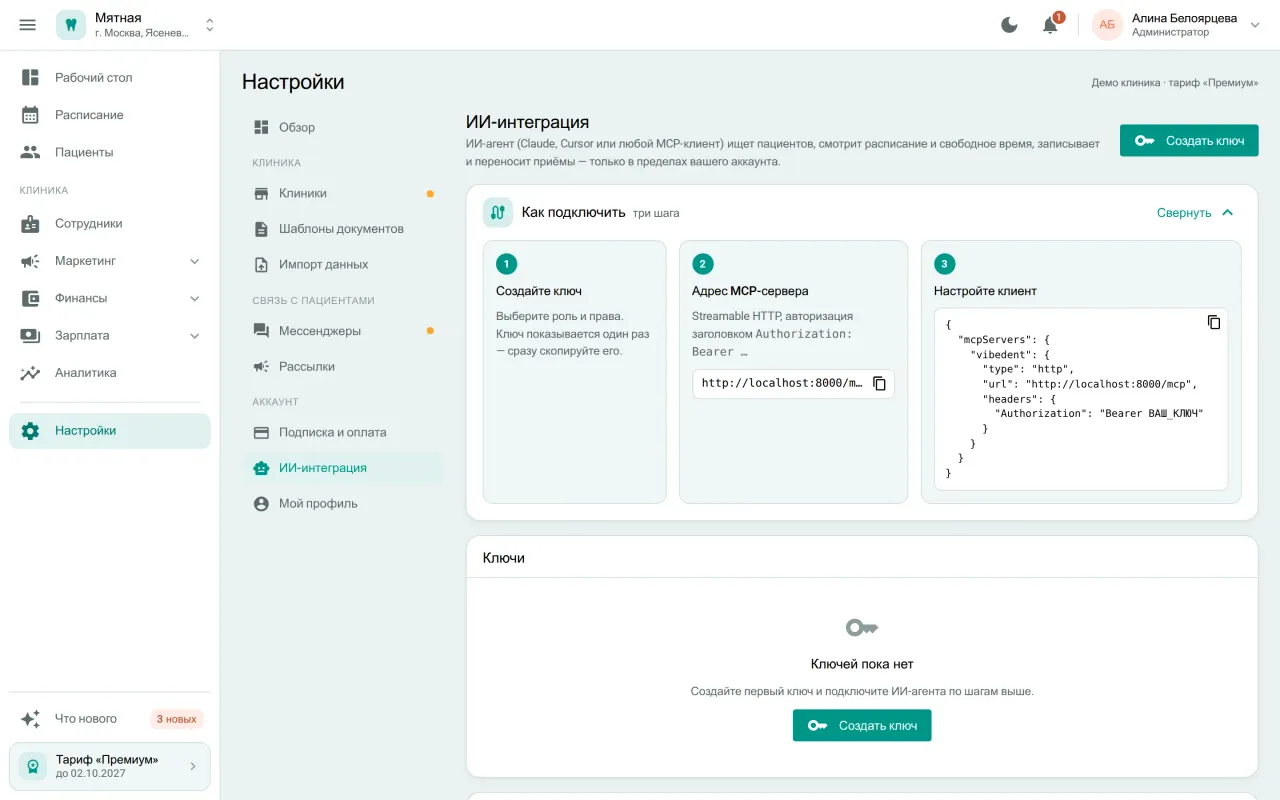
Task: Click the Настройки gear icon
Action: click(31, 431)
